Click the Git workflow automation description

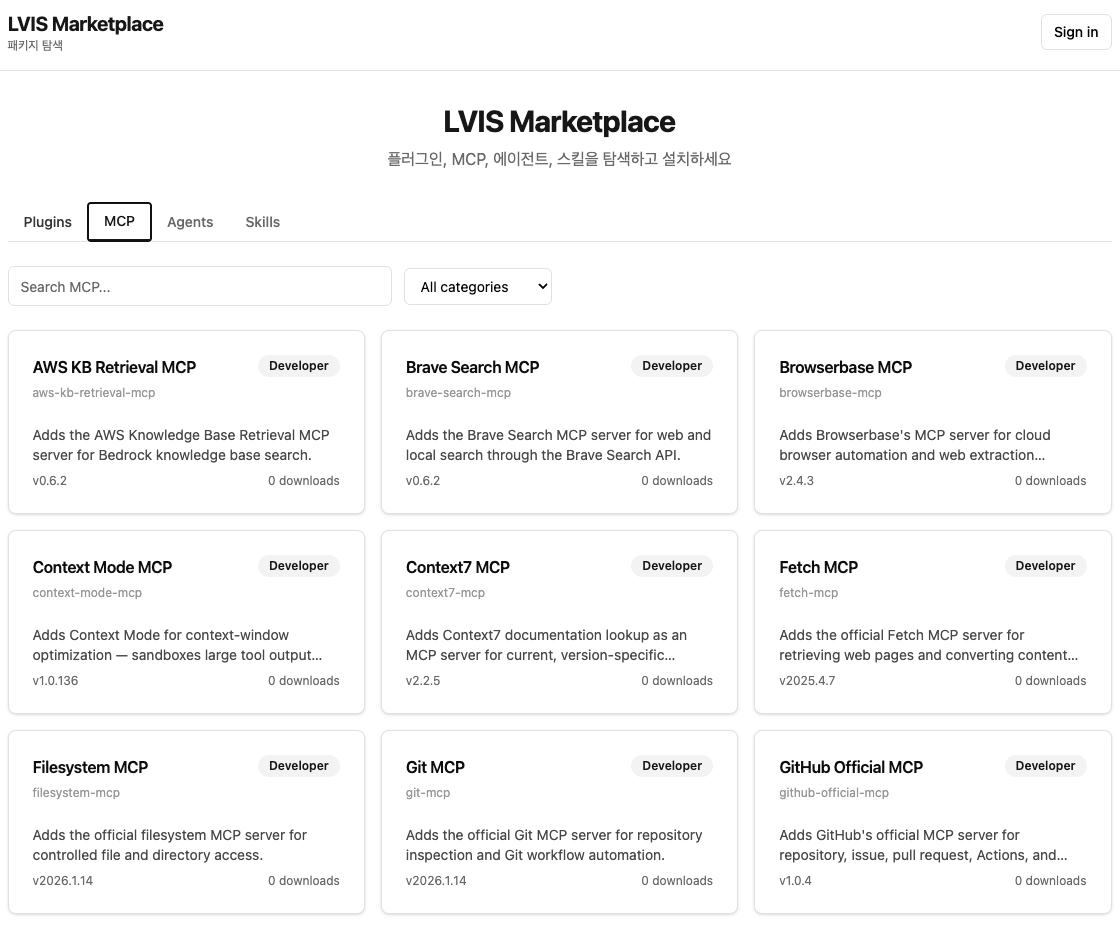tap(554, 845)
